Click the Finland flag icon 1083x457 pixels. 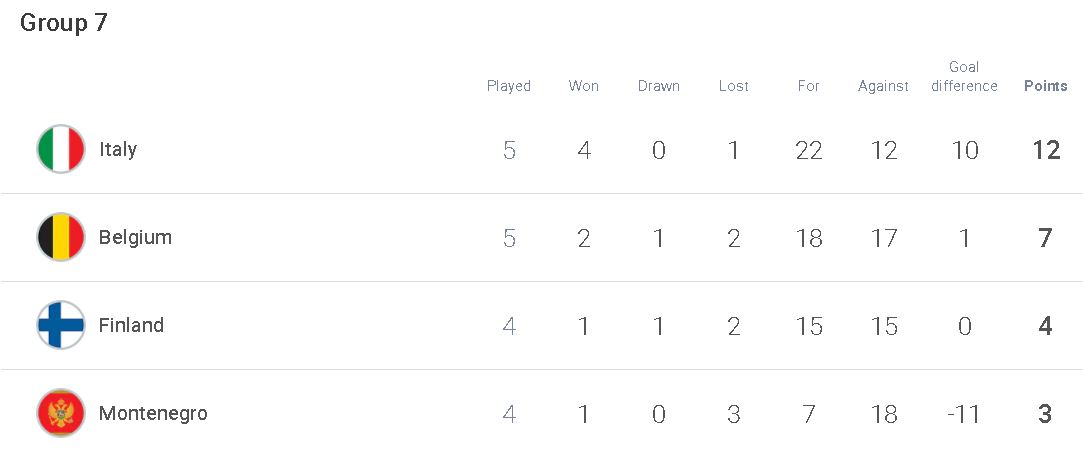(x=61, y=325)
